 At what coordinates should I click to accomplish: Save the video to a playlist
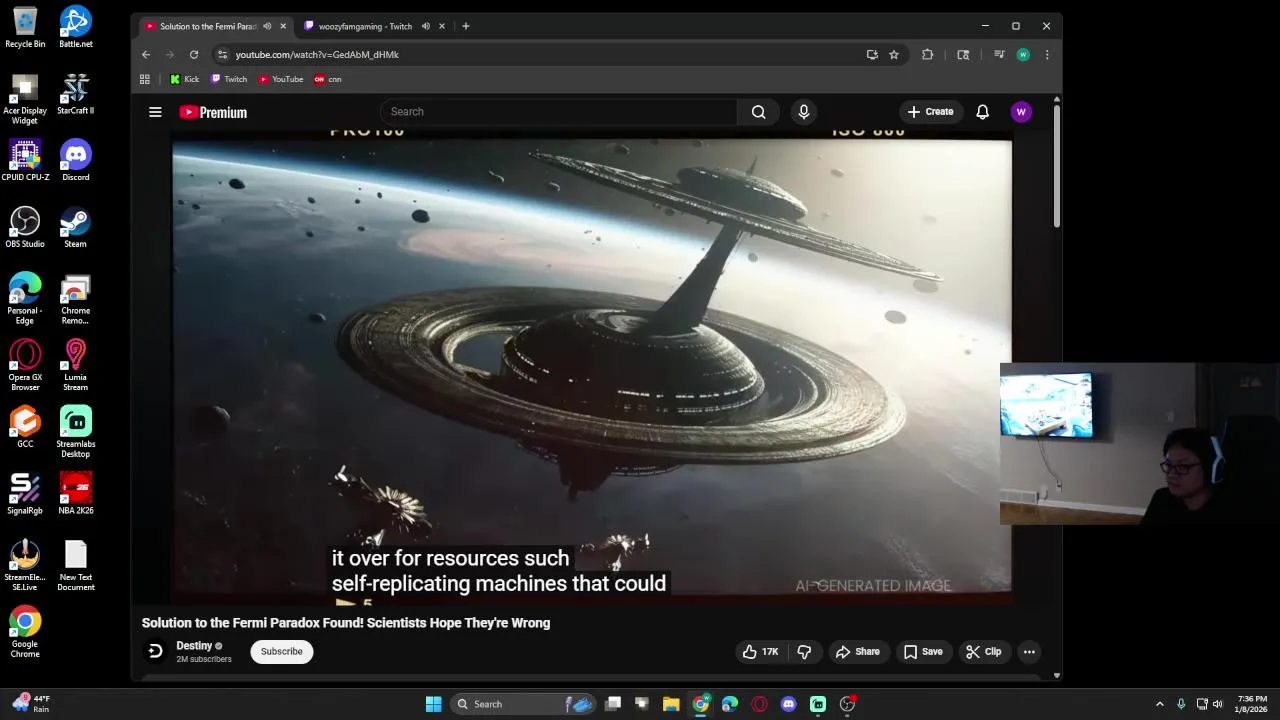coord(923,652)
